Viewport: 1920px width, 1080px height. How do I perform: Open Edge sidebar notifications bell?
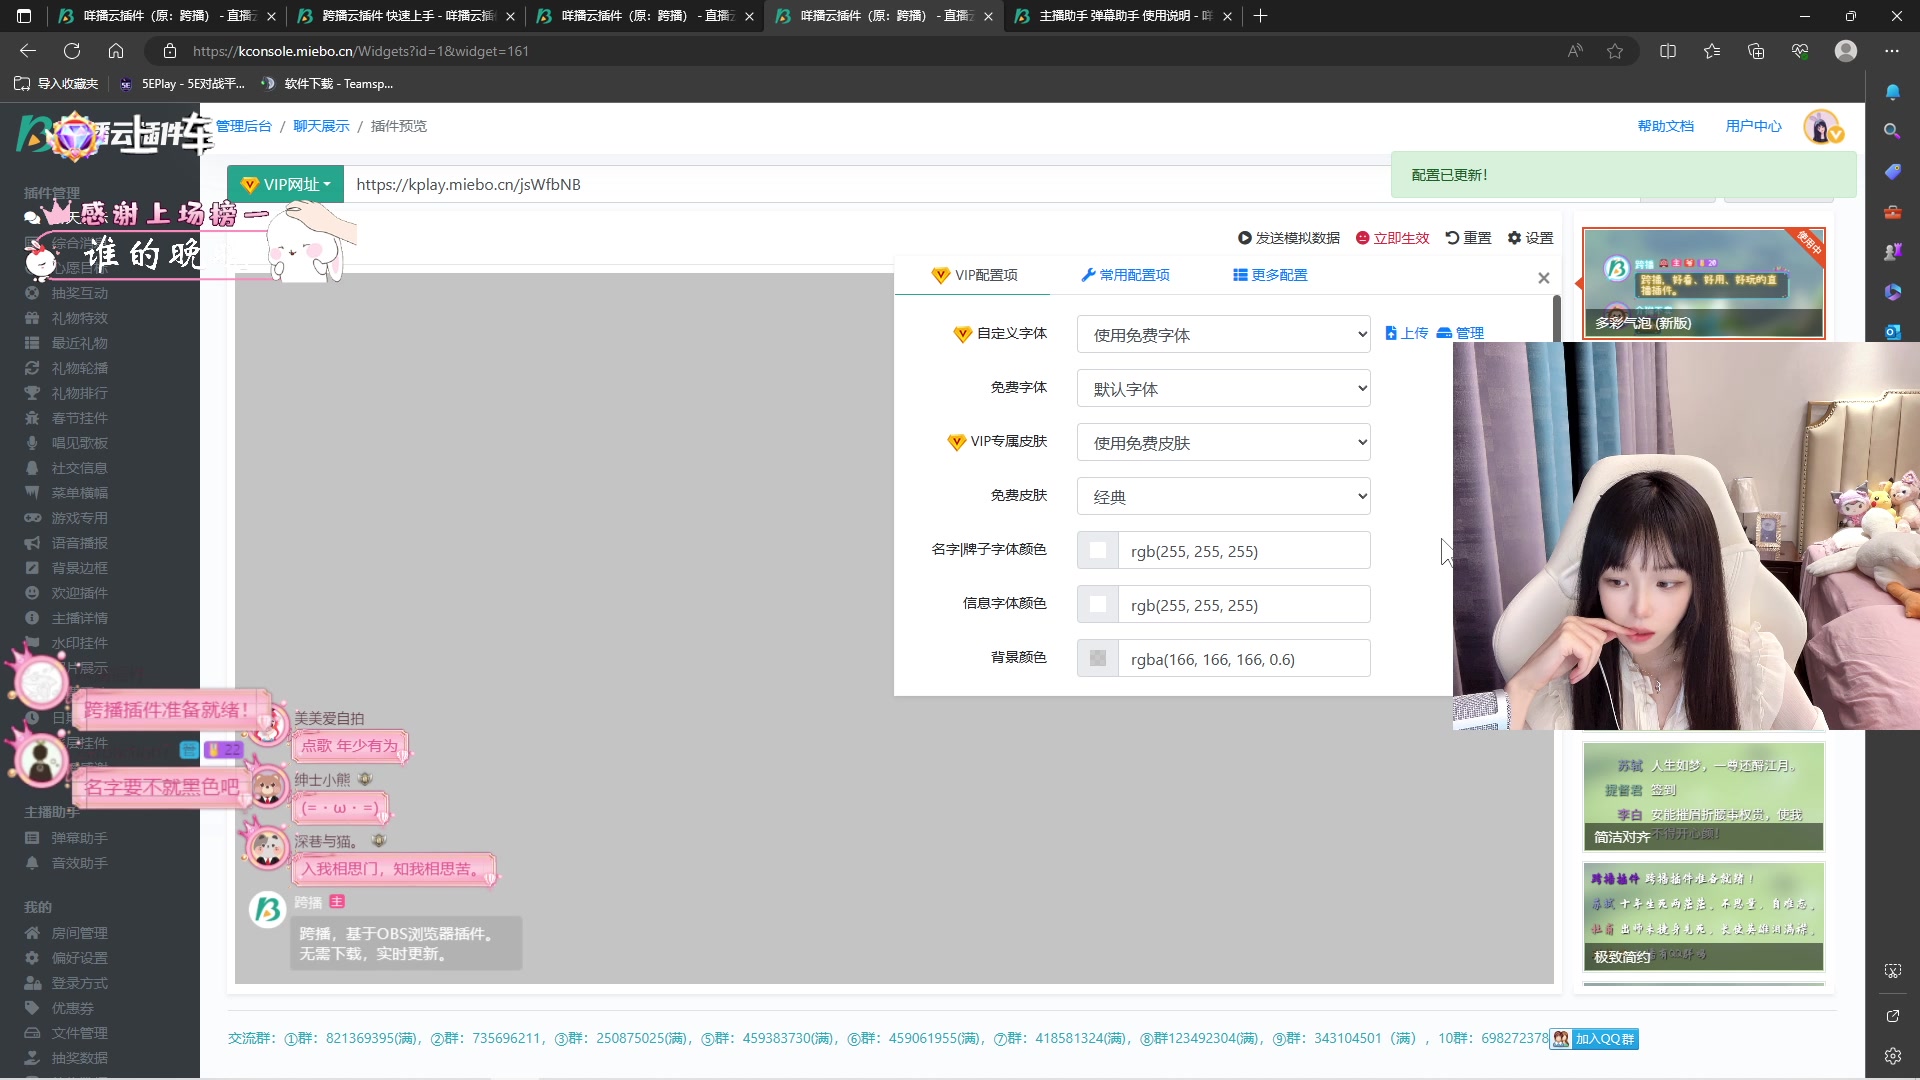click(x=1892, y=92)
